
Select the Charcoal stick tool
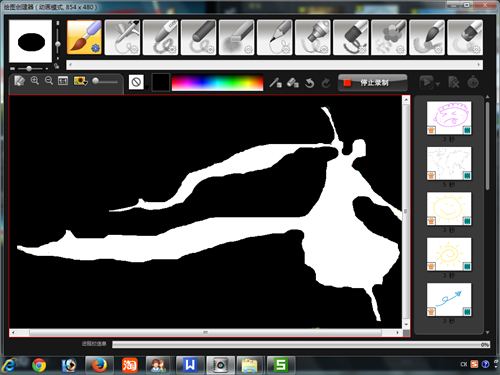[198, 37]
